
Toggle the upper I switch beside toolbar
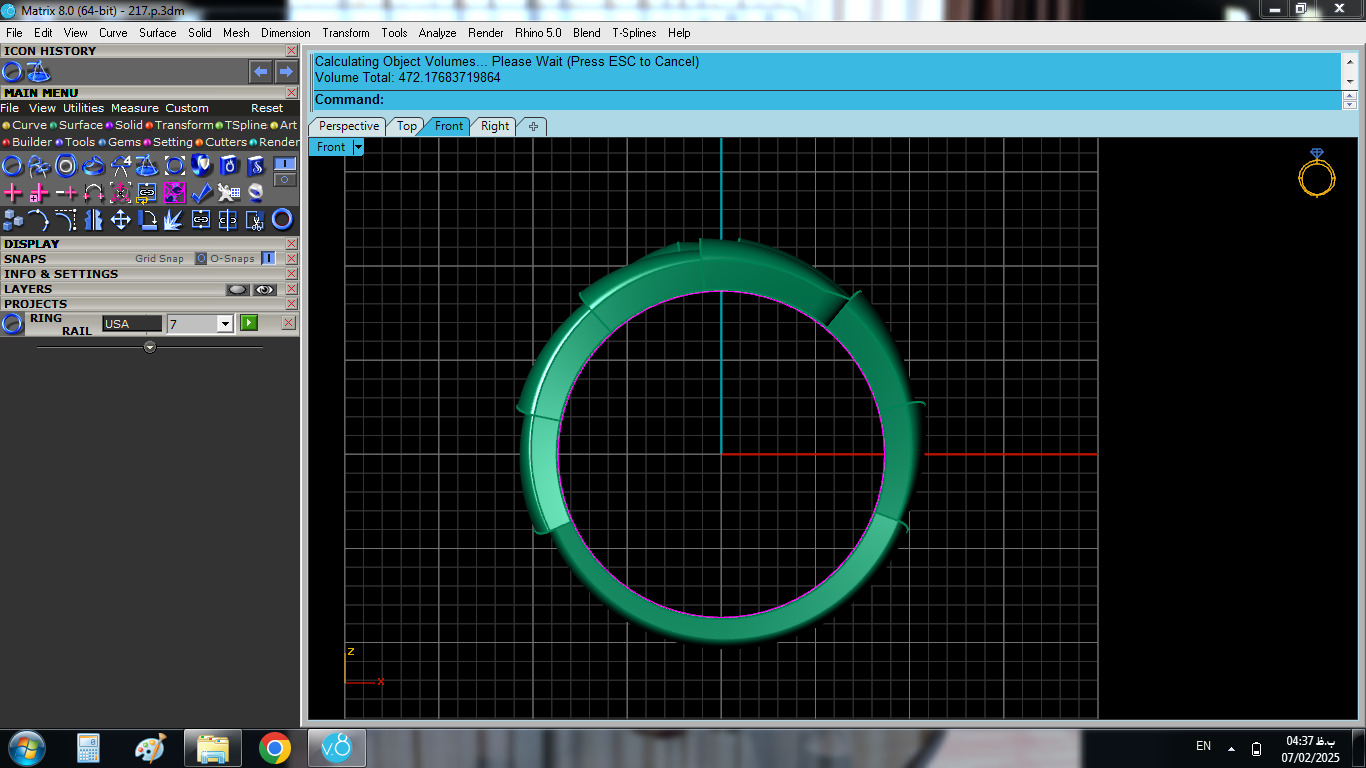pyautogui.click(x=285, y=163)
